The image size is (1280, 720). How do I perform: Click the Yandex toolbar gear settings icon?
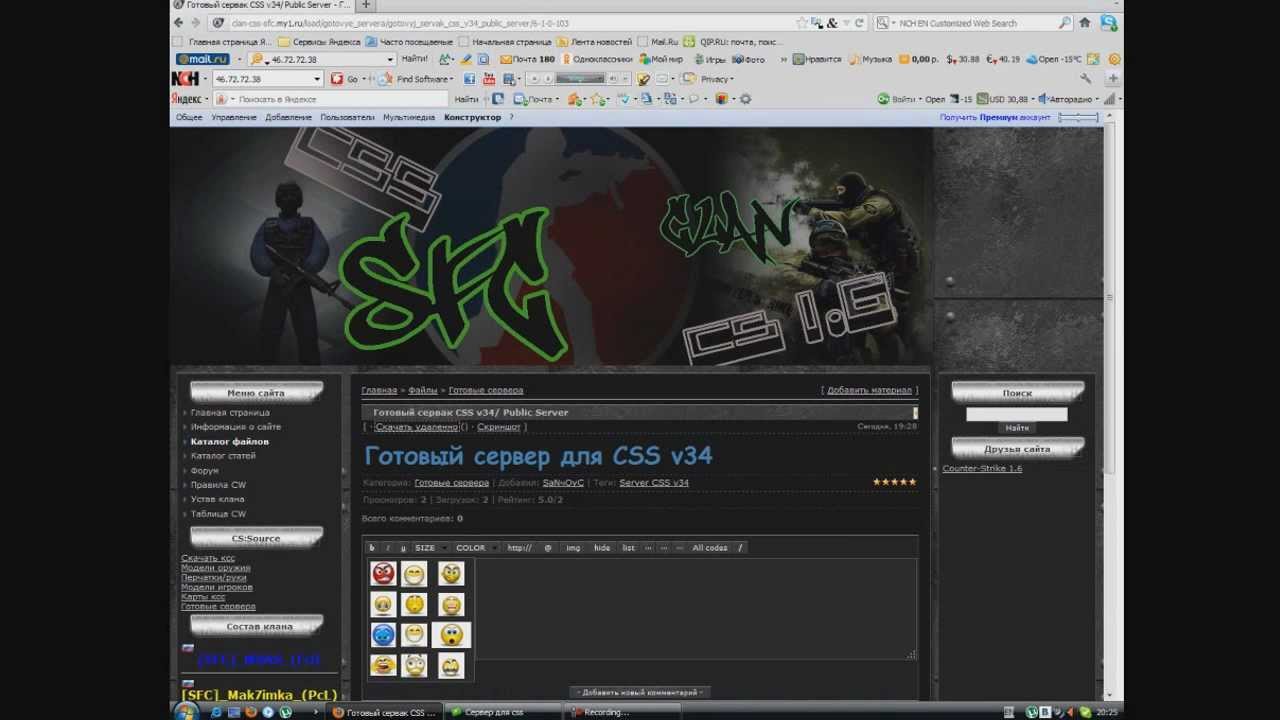(745, 99)
